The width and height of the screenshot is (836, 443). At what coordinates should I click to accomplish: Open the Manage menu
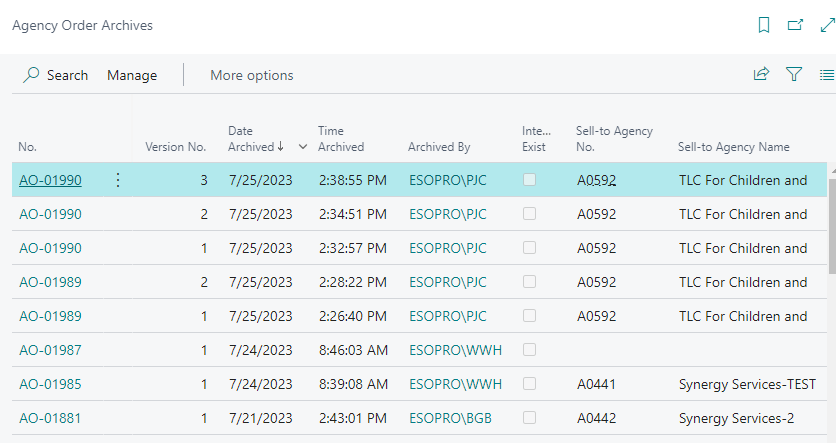132,75
